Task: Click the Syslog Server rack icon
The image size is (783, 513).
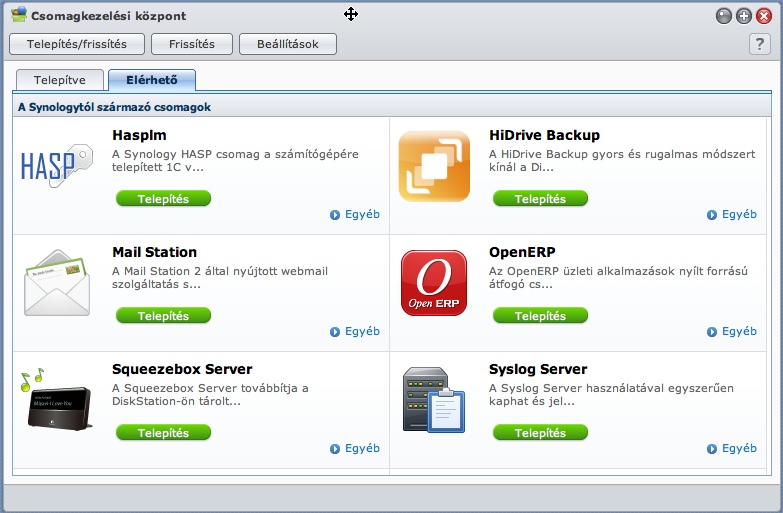Action: [x=434, y=400]
